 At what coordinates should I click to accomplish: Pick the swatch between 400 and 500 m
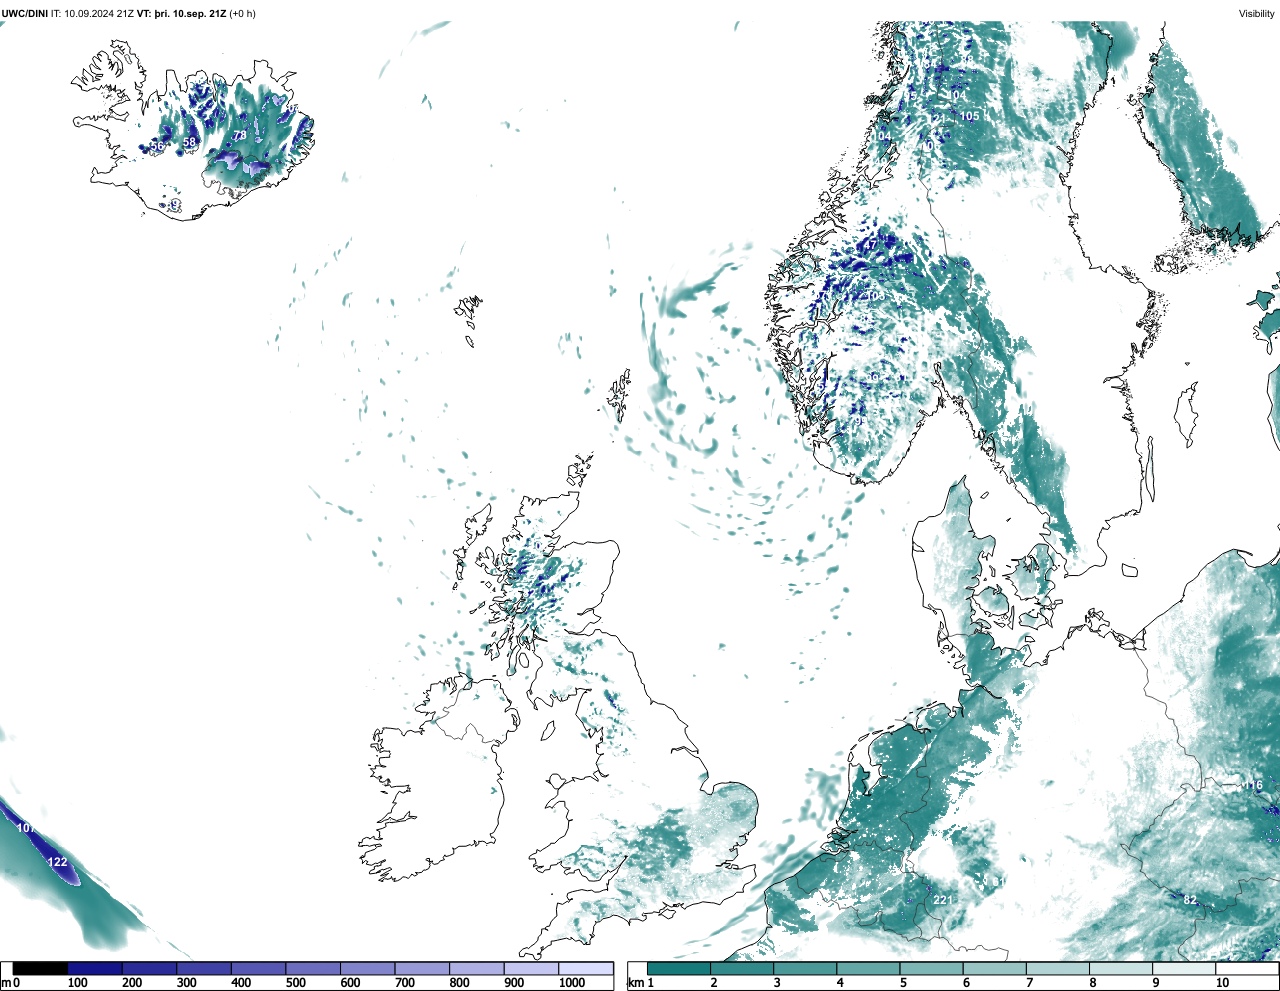pos(259,969)
